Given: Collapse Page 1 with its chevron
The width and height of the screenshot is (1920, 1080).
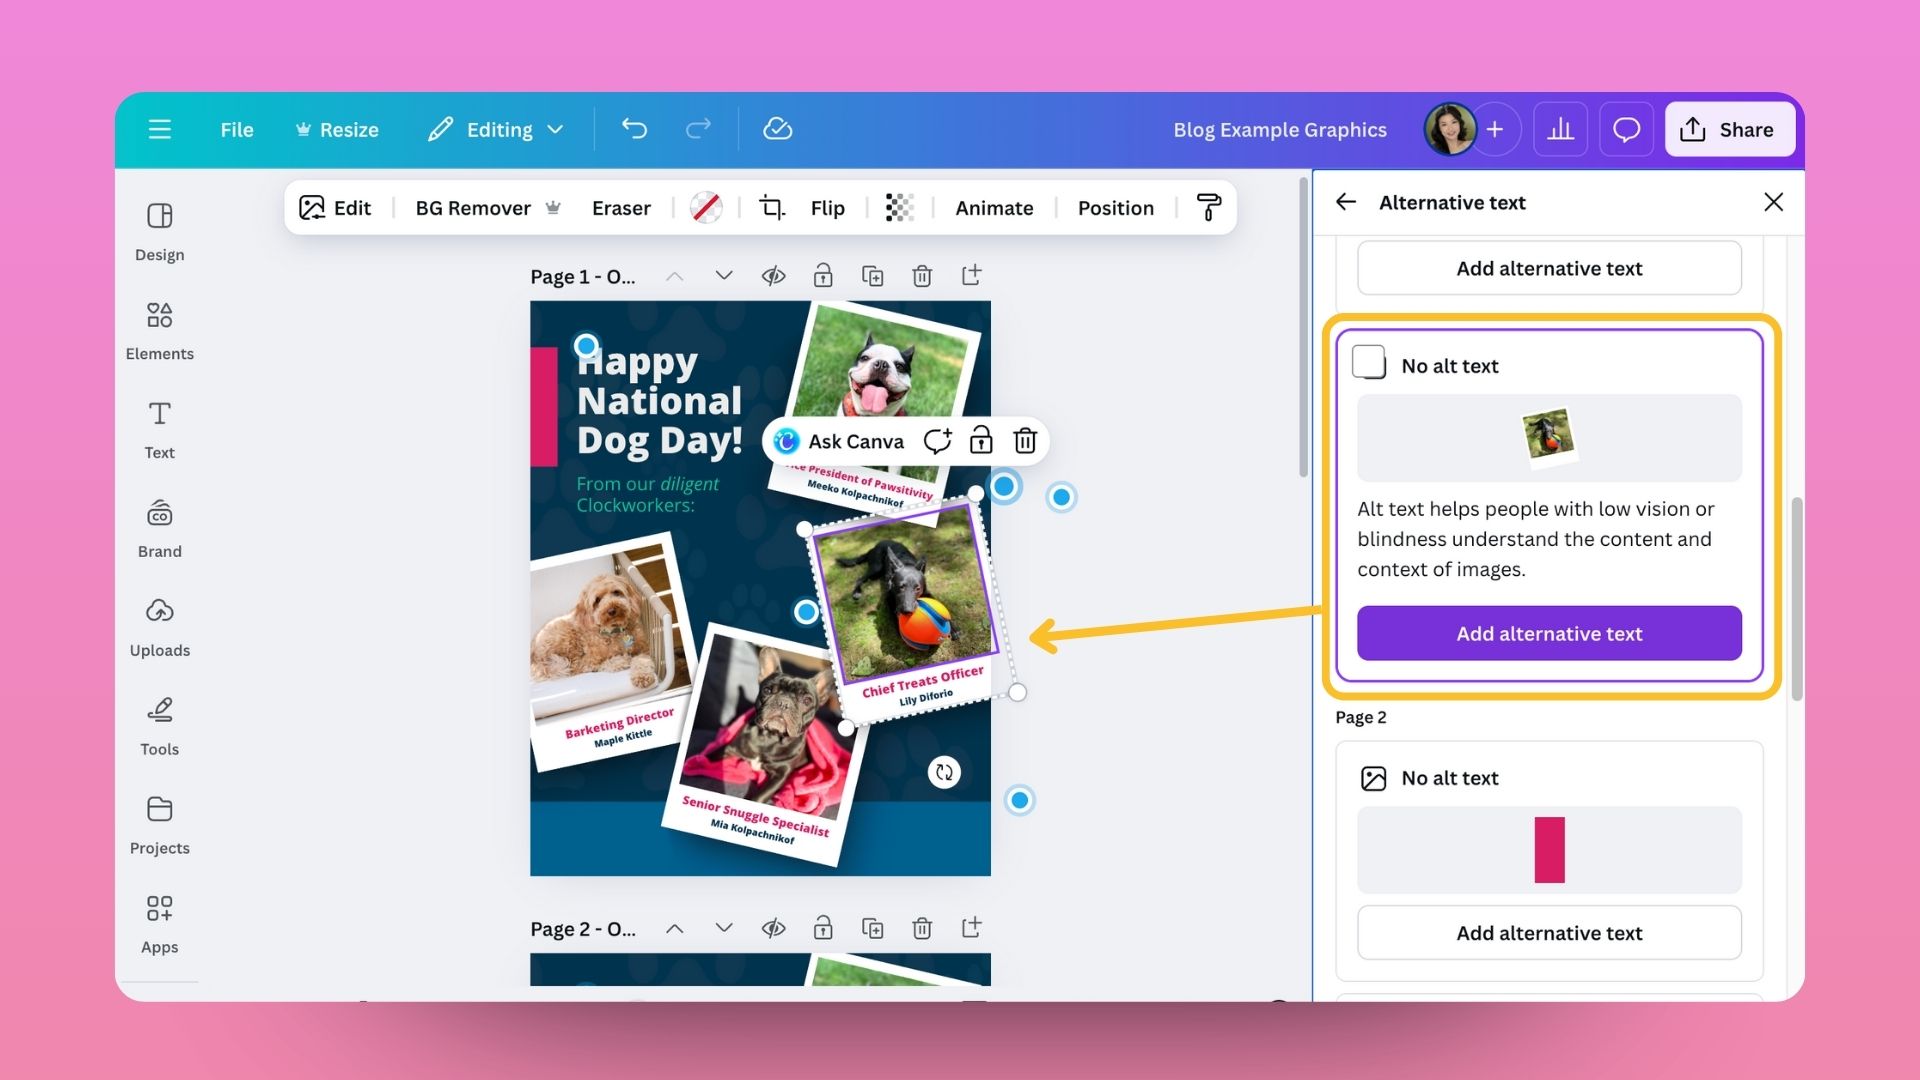Looking at the screenshot, I should (x=674, y=275).
